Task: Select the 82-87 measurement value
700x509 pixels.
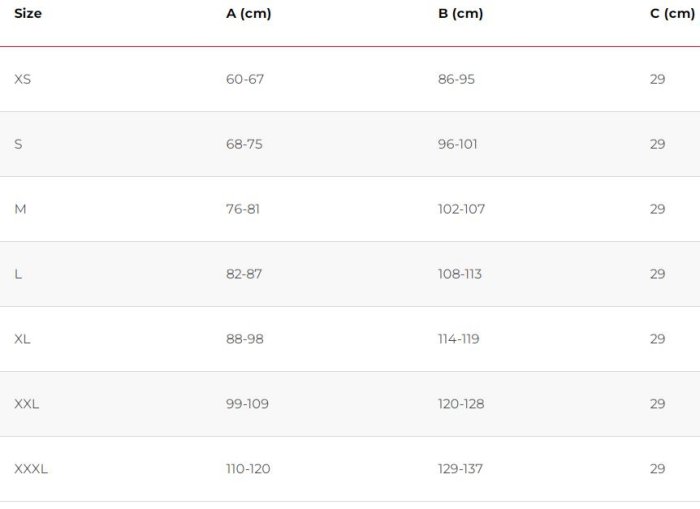Action: click(x=244, y=274)
